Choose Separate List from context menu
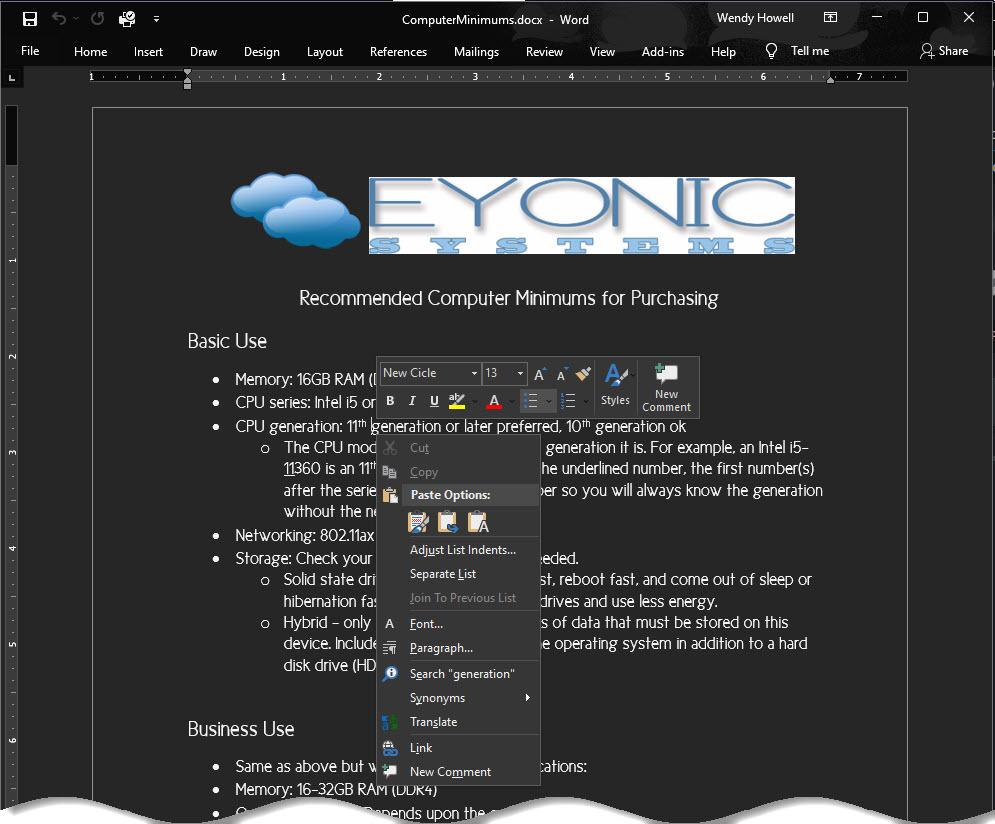Viewport: 995px width, 824px height. point(458,574)
